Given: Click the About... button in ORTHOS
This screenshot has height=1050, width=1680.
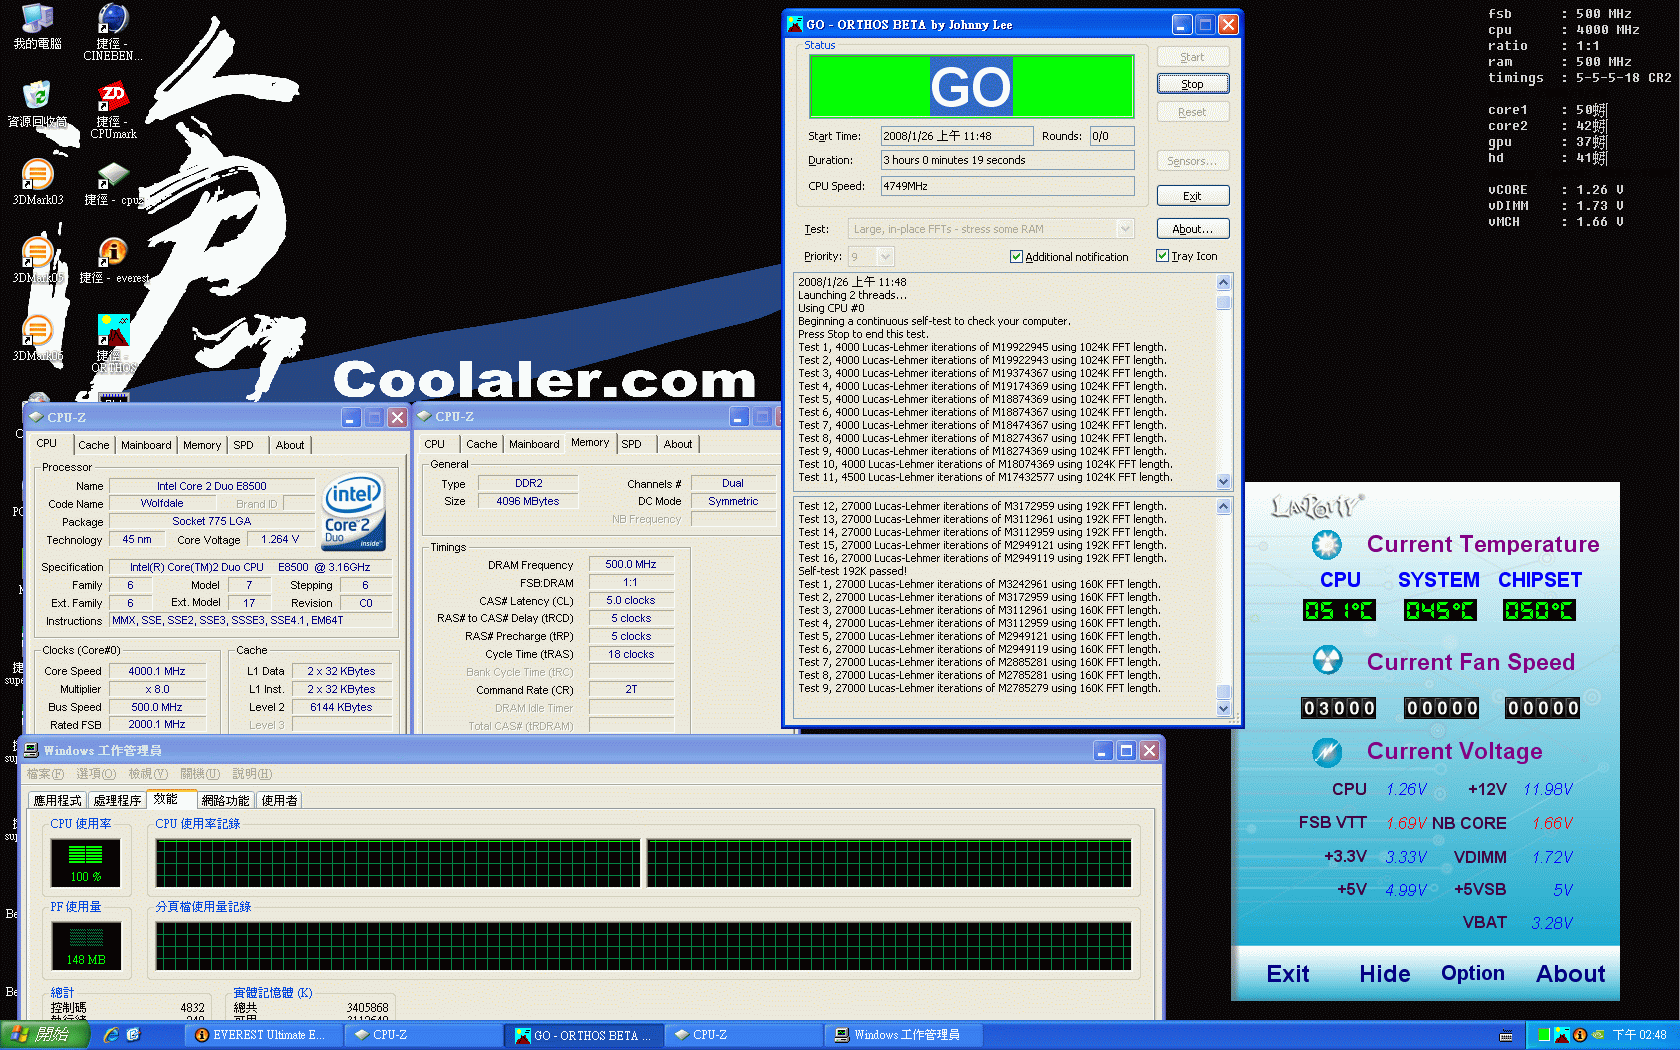Looking at the screenshot, I should [1193, 229].
